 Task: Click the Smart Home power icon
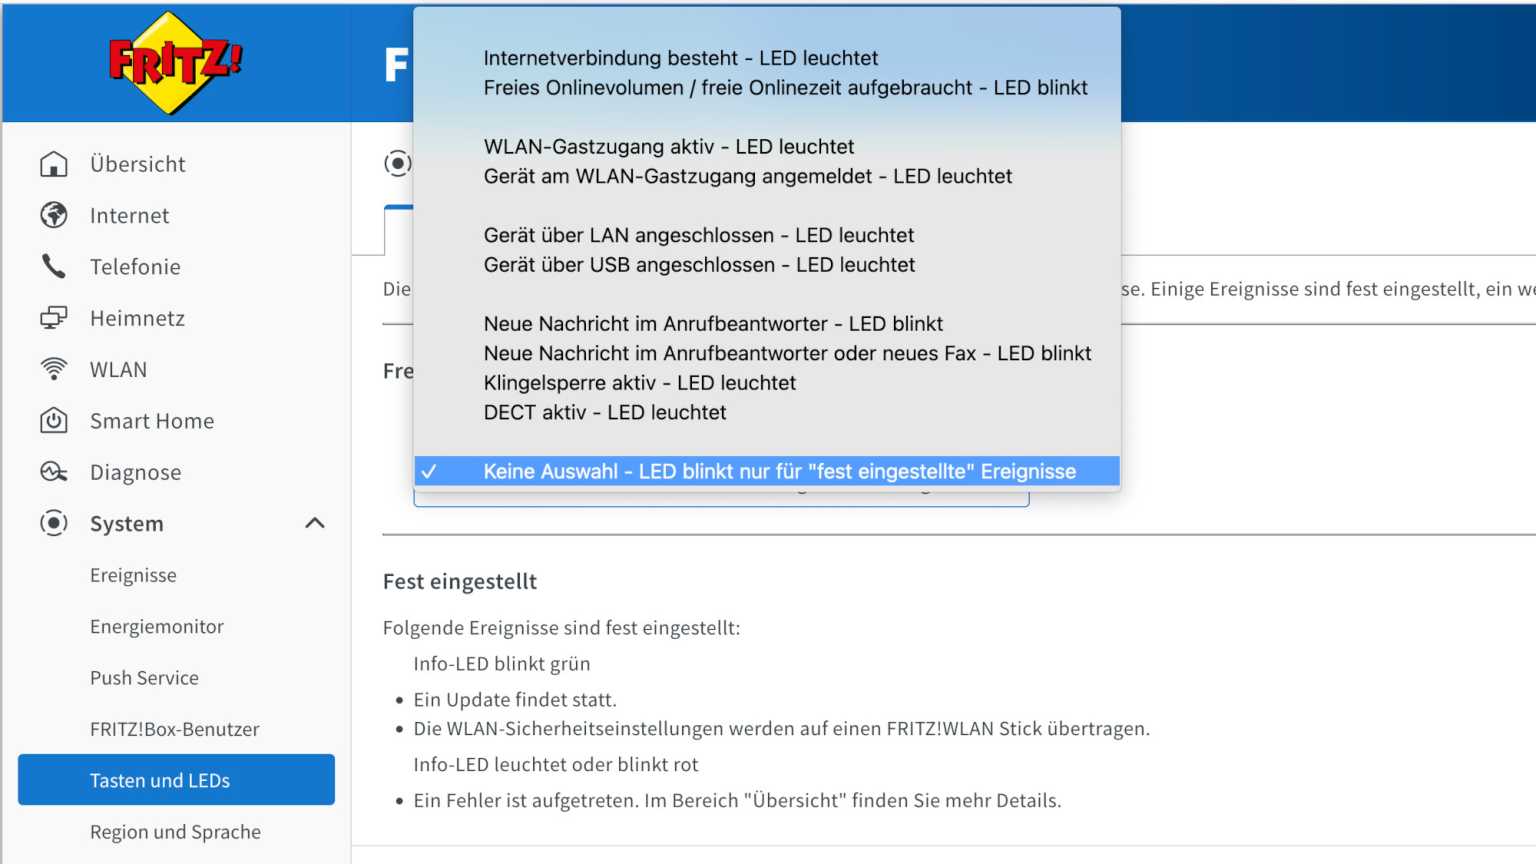click(x=54, y=421)
